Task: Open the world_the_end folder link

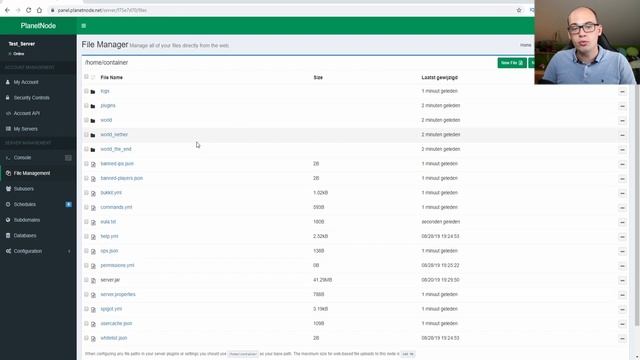Action: coord(116,149)
